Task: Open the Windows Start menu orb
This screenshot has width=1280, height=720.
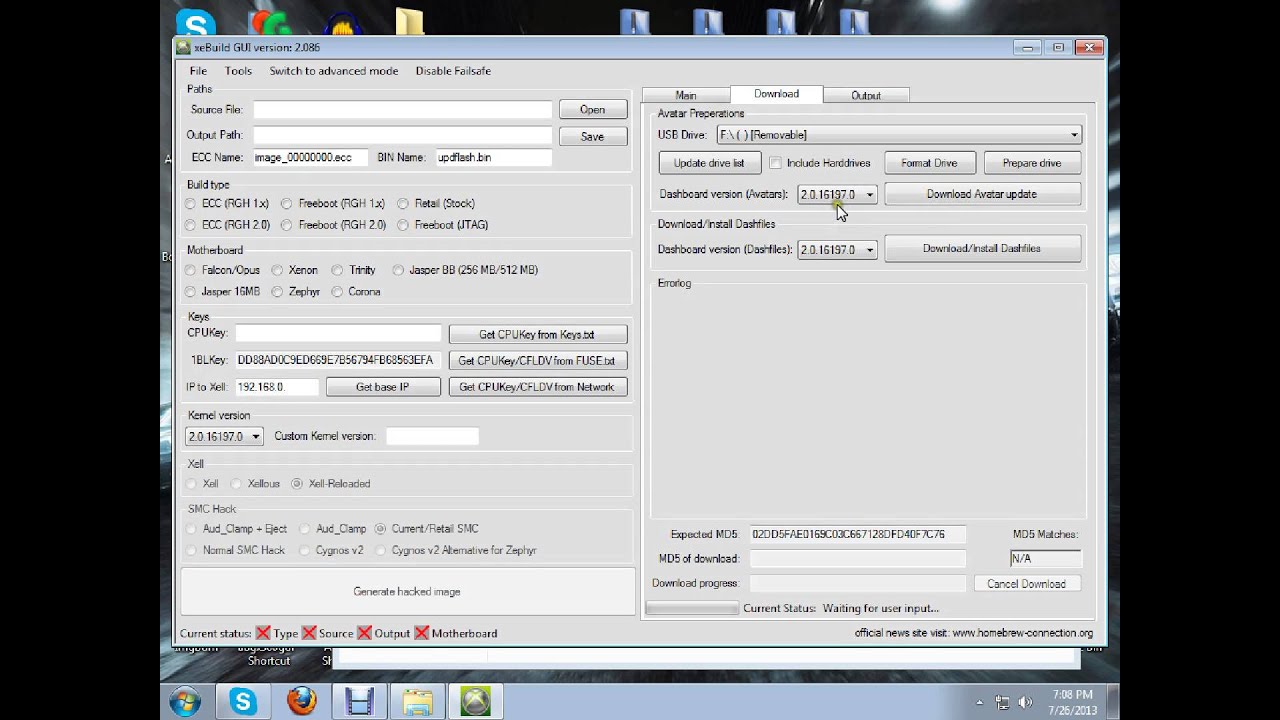Action: coord(185,702)
